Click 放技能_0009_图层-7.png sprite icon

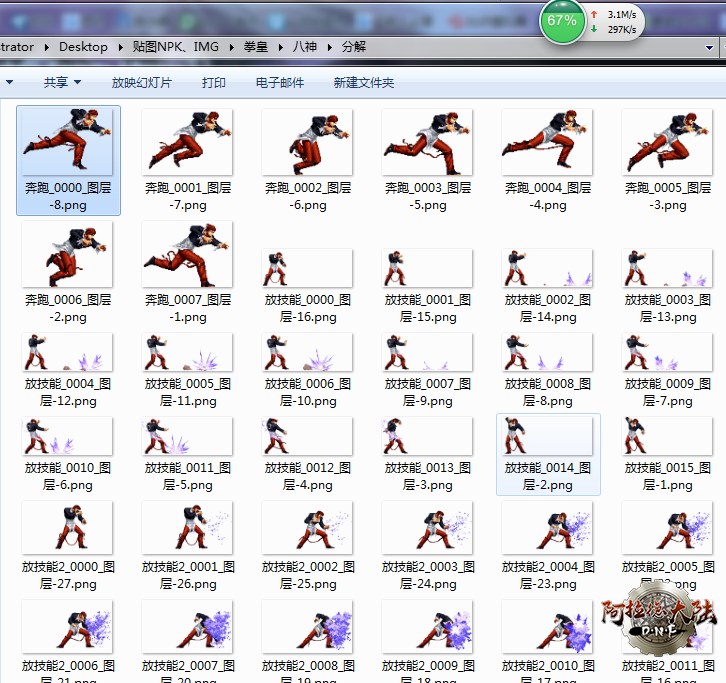(668, 353)
